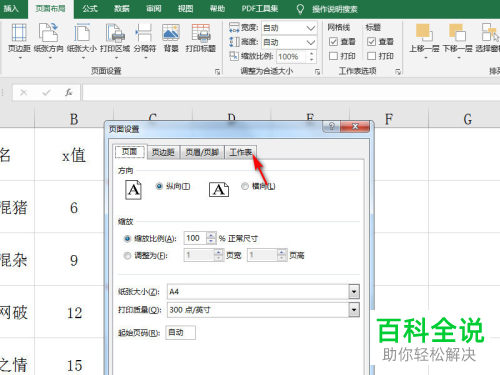Screen dimensions: 500x375
Task: Open the 纸张方向 orientation menu
Action: click(x=48, y=40)
